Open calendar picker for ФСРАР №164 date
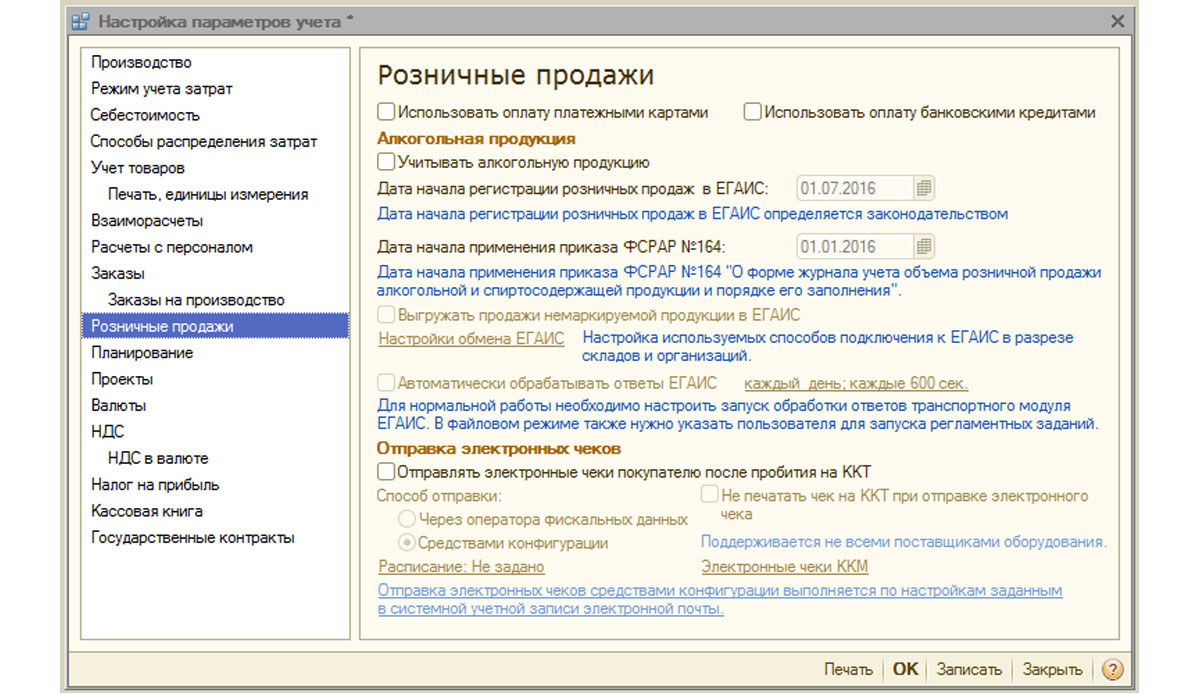Image resolution: width=1200 pixels, height=694 pixels. point(924,246)
